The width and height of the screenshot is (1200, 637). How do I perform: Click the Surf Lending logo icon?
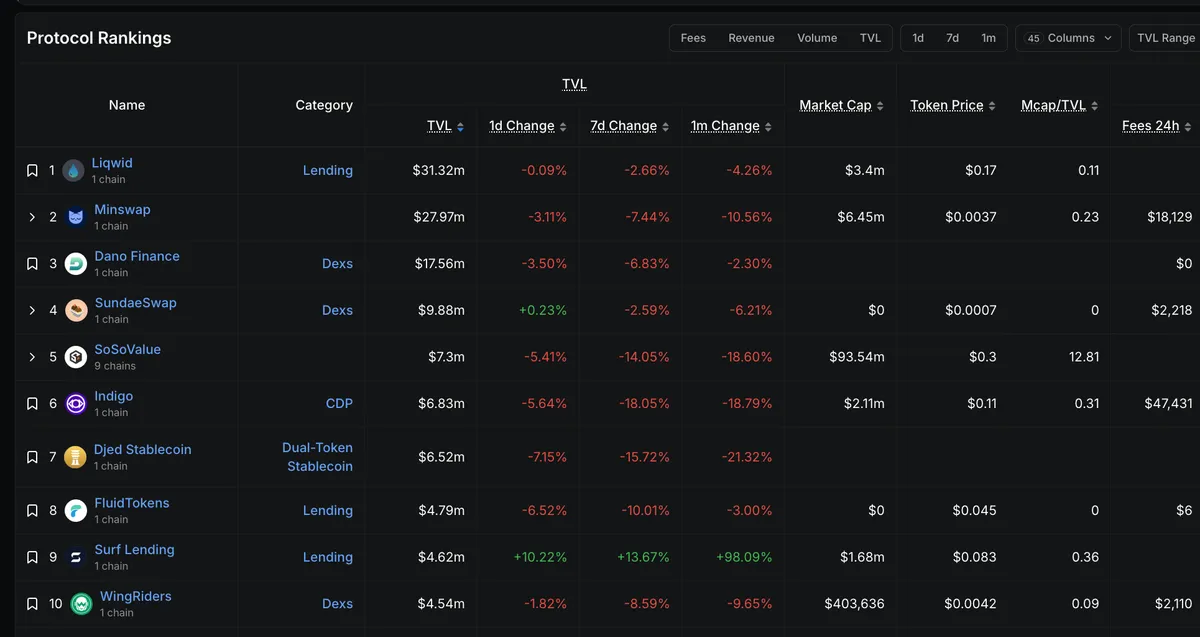coord(76,557)
